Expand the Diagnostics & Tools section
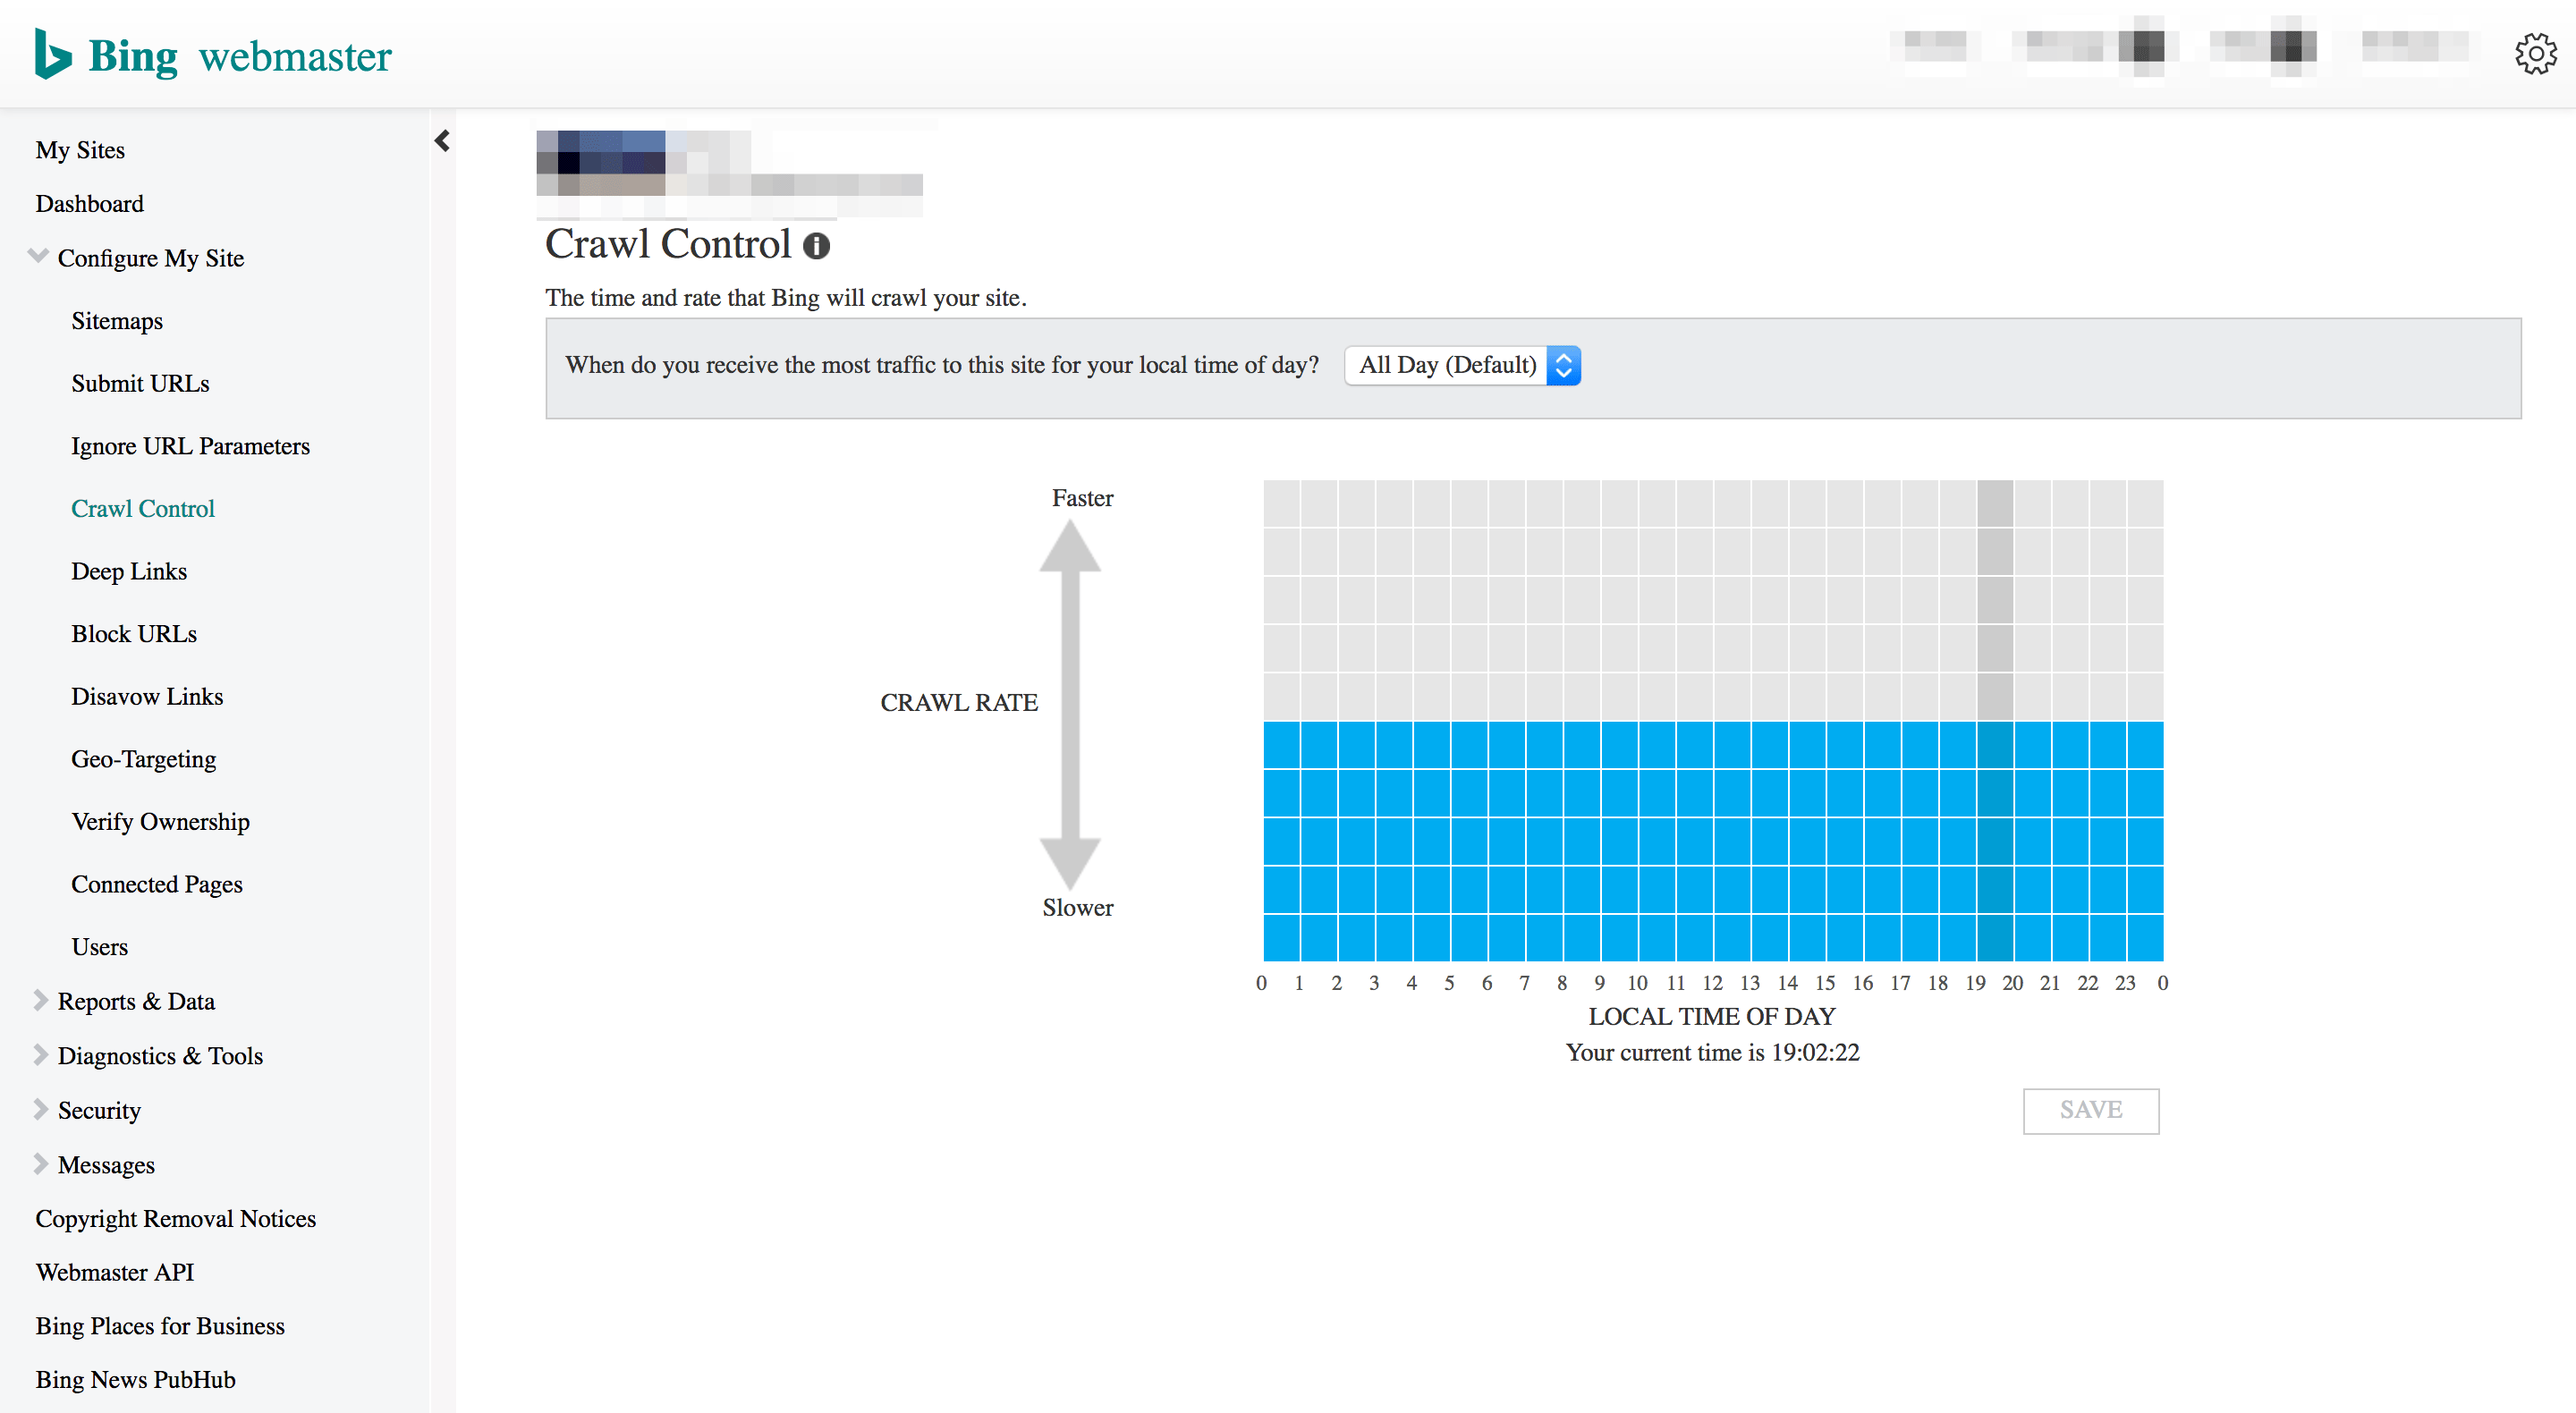Image resolution: width=2576 pixels, height=1413 pixels. (160, 1055)
